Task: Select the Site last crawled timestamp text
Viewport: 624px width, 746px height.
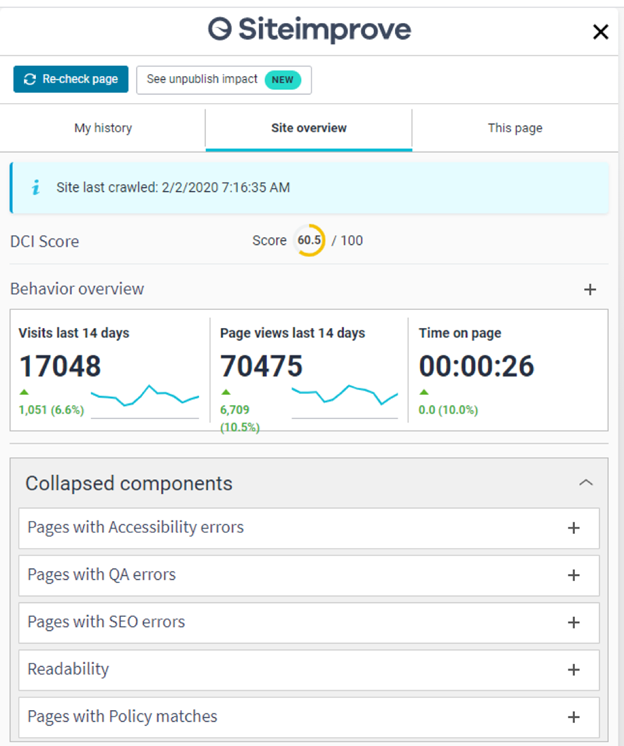Action: [x=173, y=187]
